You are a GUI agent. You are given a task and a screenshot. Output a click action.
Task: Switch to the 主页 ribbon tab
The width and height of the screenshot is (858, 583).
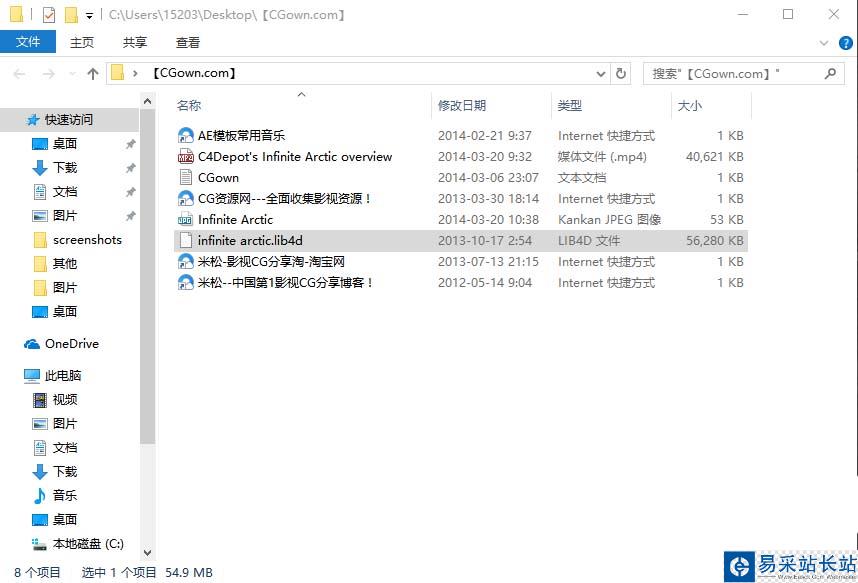click(82, 42)
